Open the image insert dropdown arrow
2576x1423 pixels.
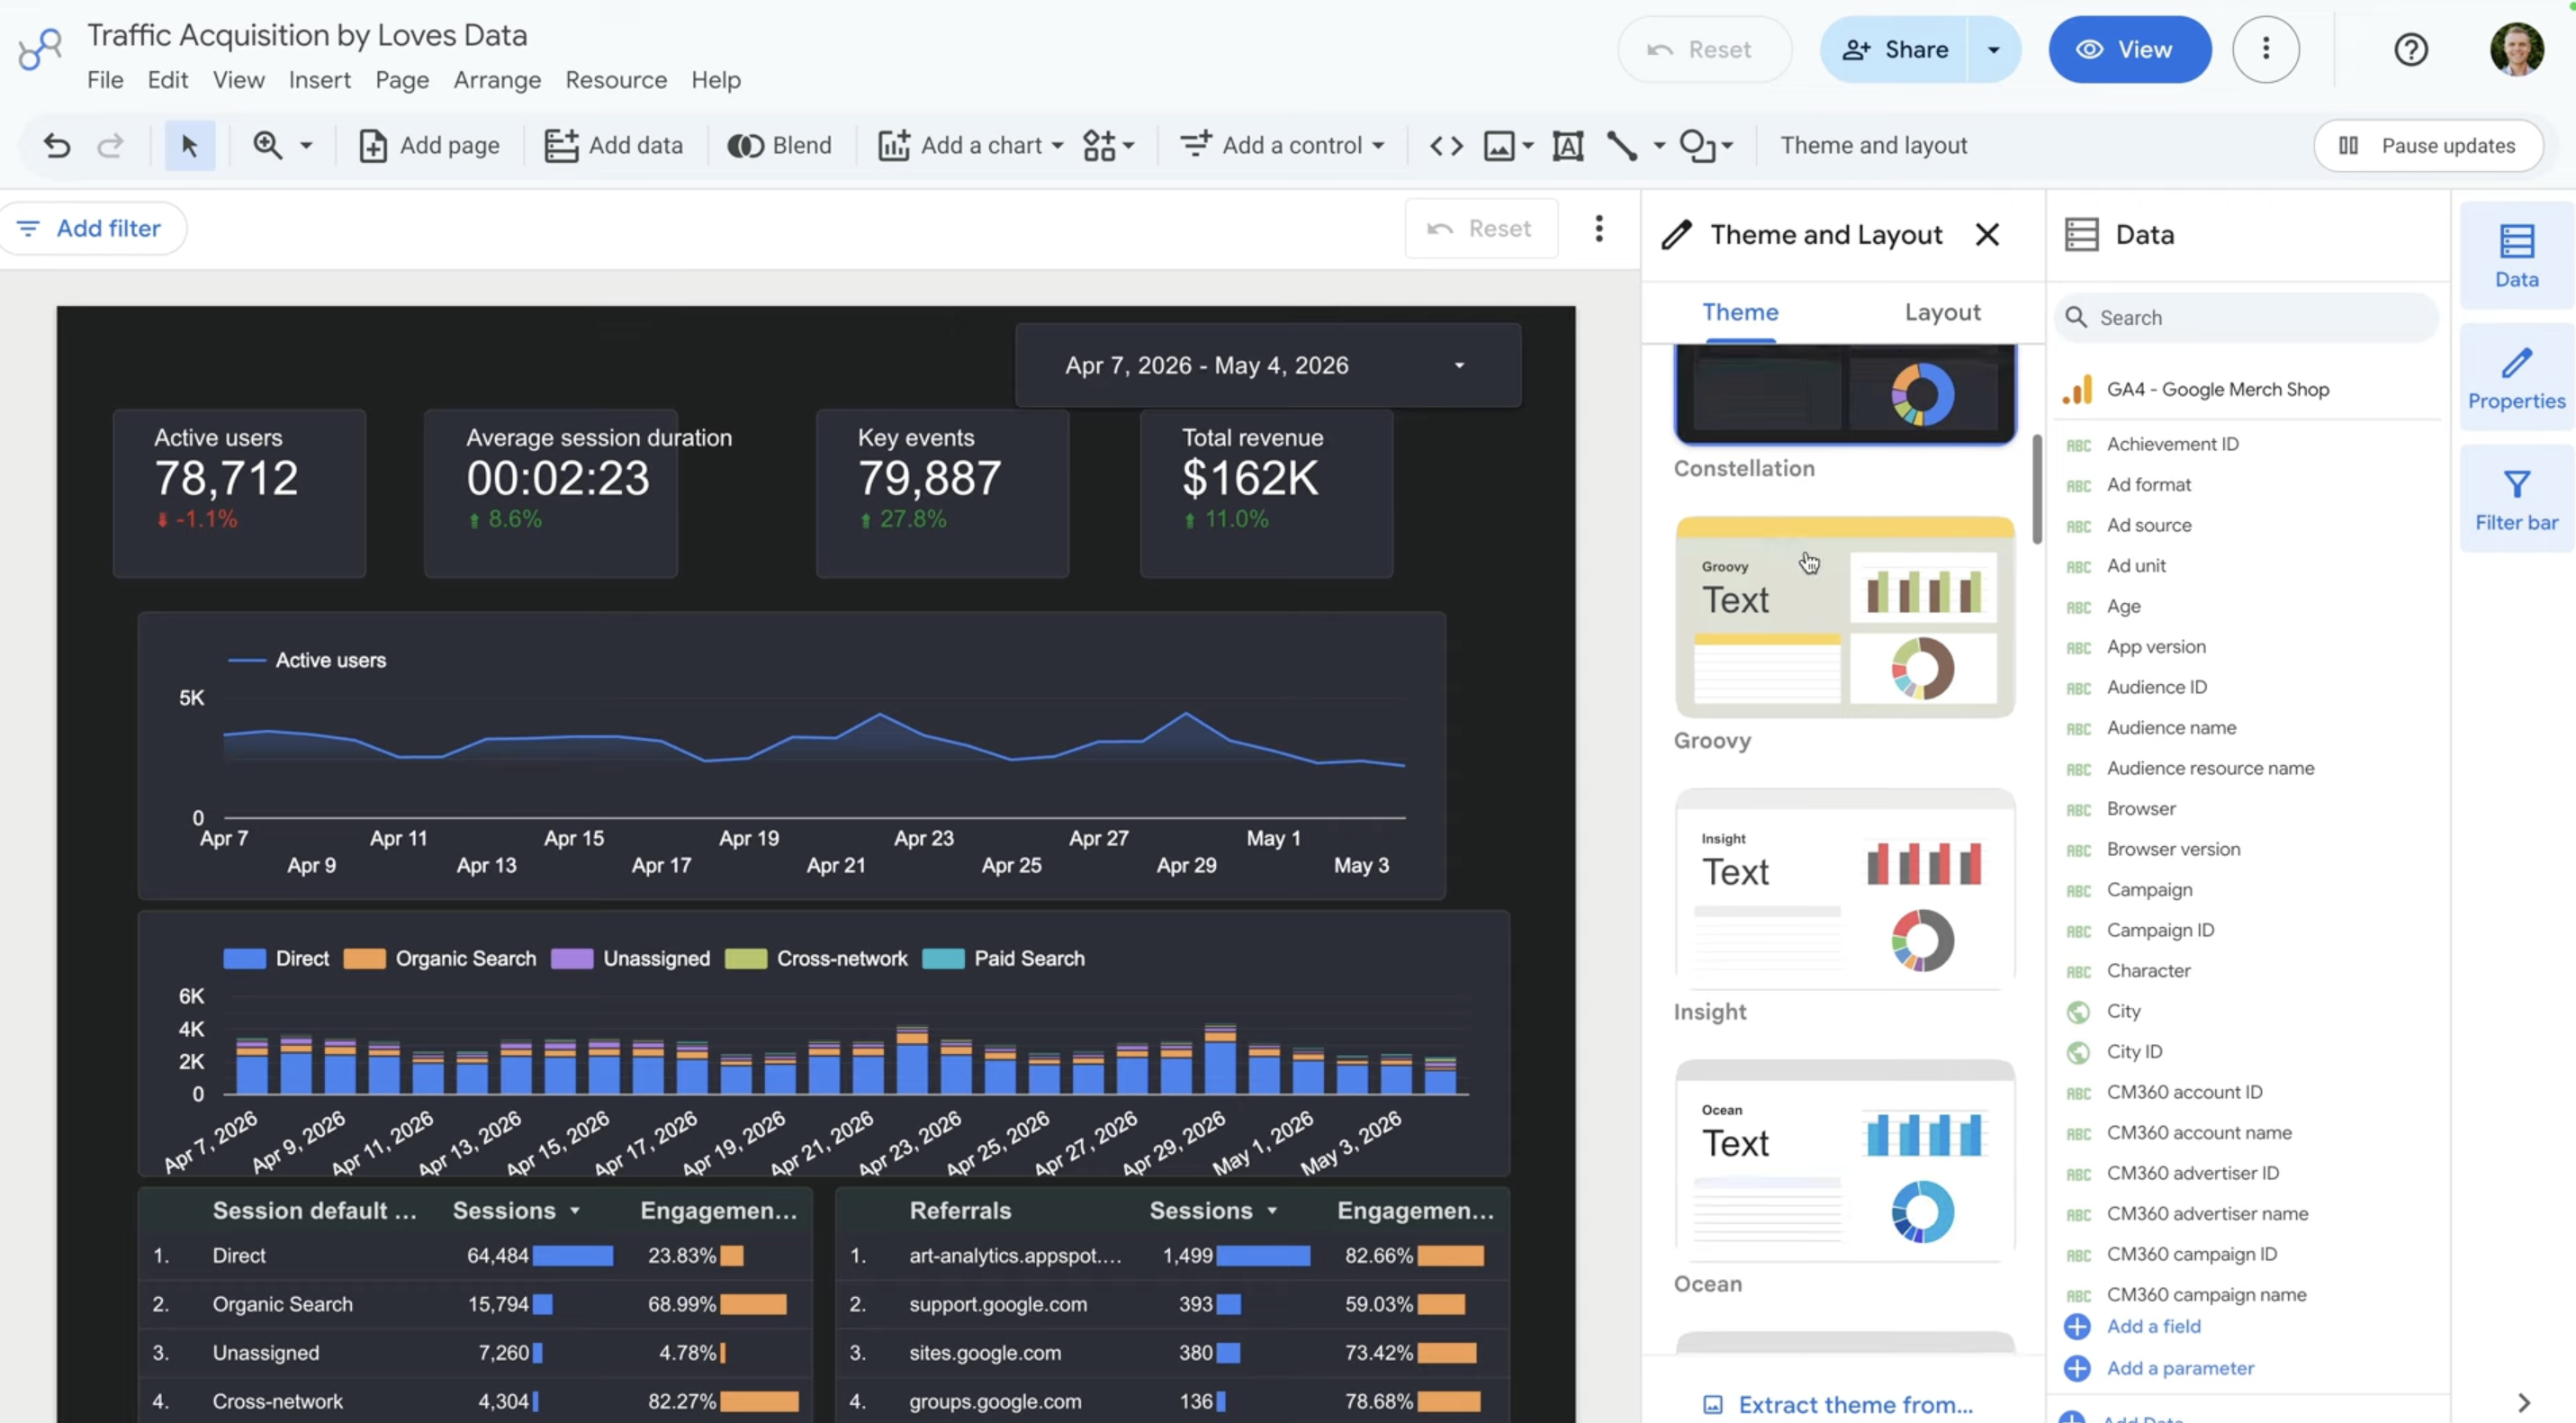coord(1528,146)
